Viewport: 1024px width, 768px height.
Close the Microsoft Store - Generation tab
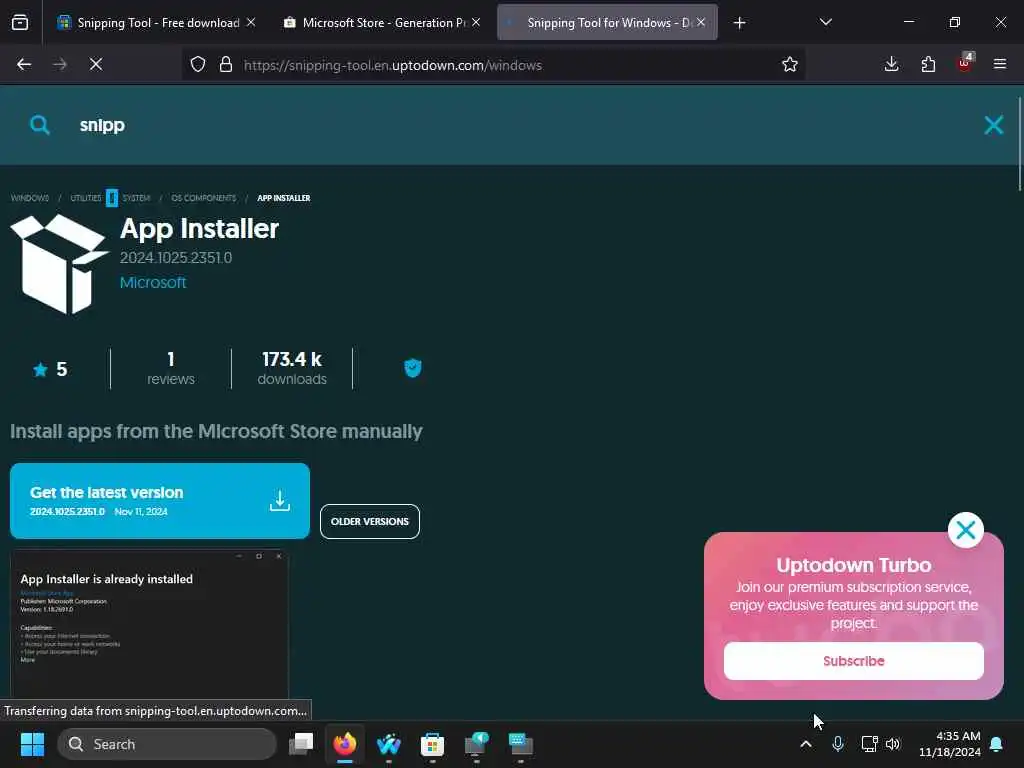pos(476,22)
